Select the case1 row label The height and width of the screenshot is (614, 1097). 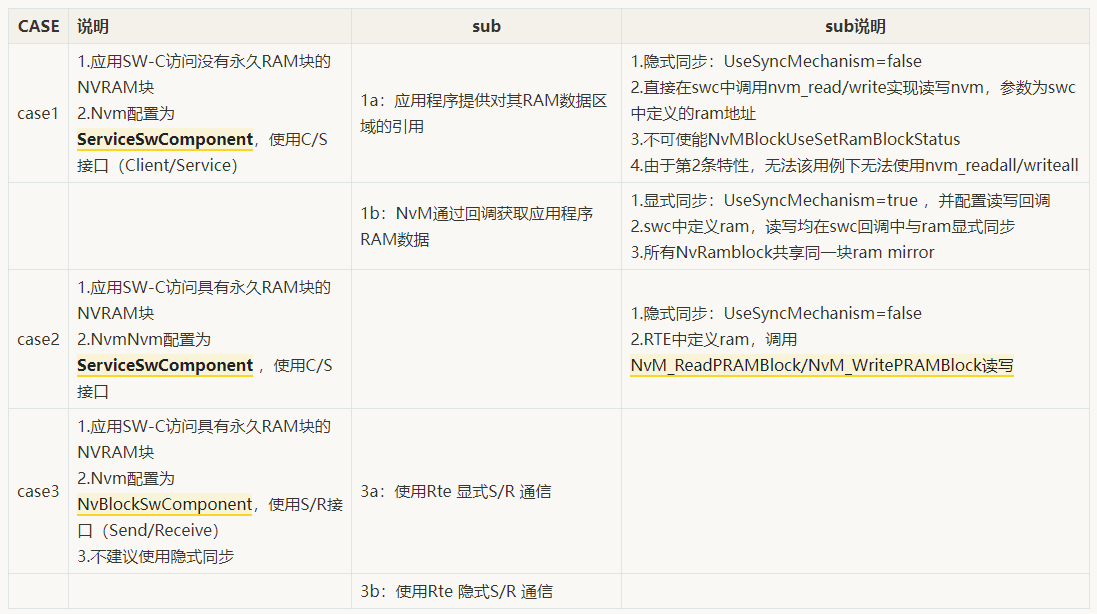click(36, 113)
